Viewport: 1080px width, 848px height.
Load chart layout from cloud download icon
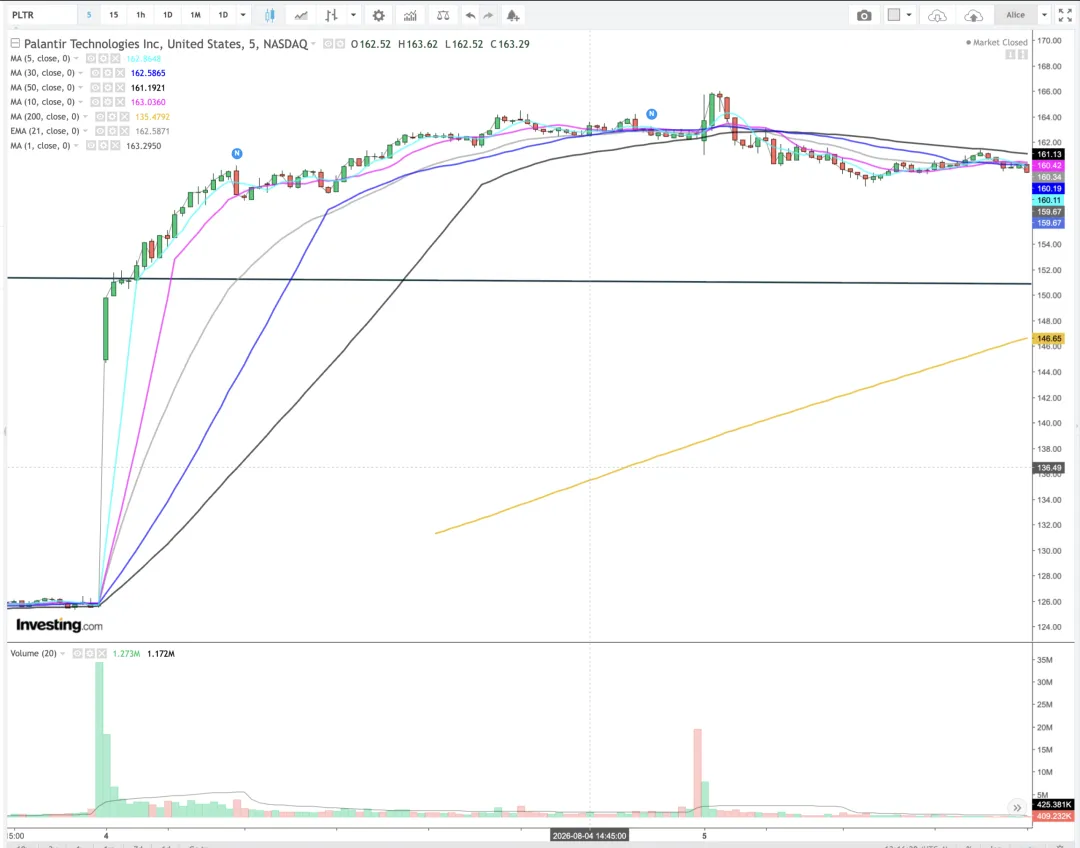pos(937,15)
